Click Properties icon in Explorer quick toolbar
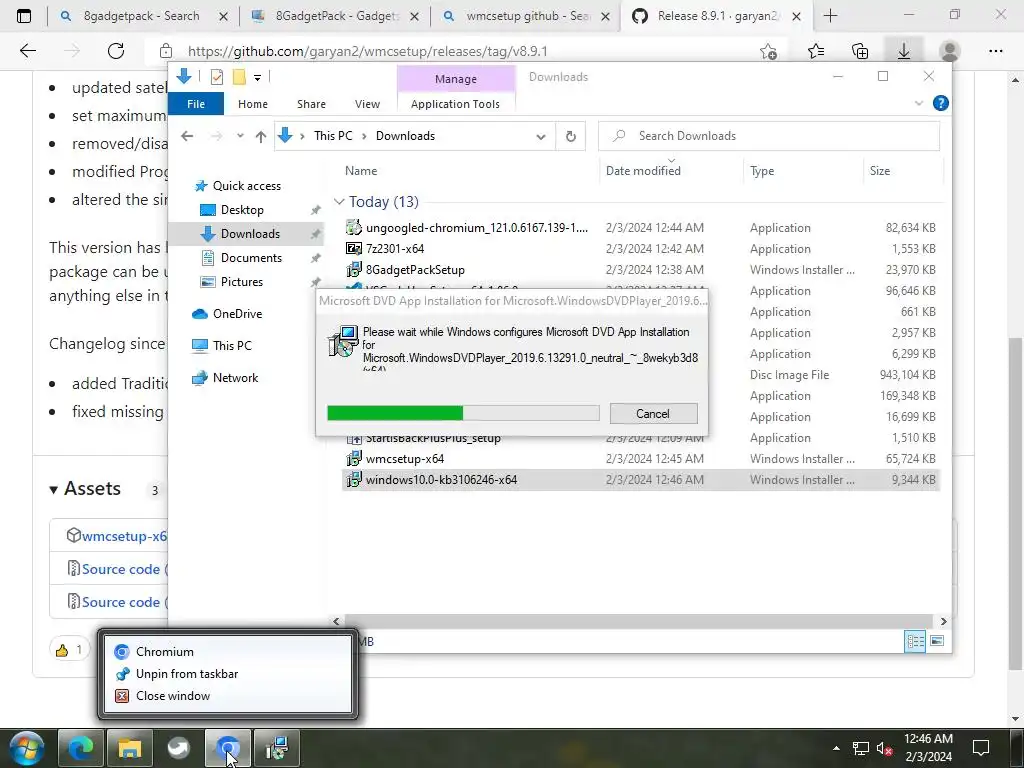The width and height of the screenshot is (1024, 768). coord(217,77)
